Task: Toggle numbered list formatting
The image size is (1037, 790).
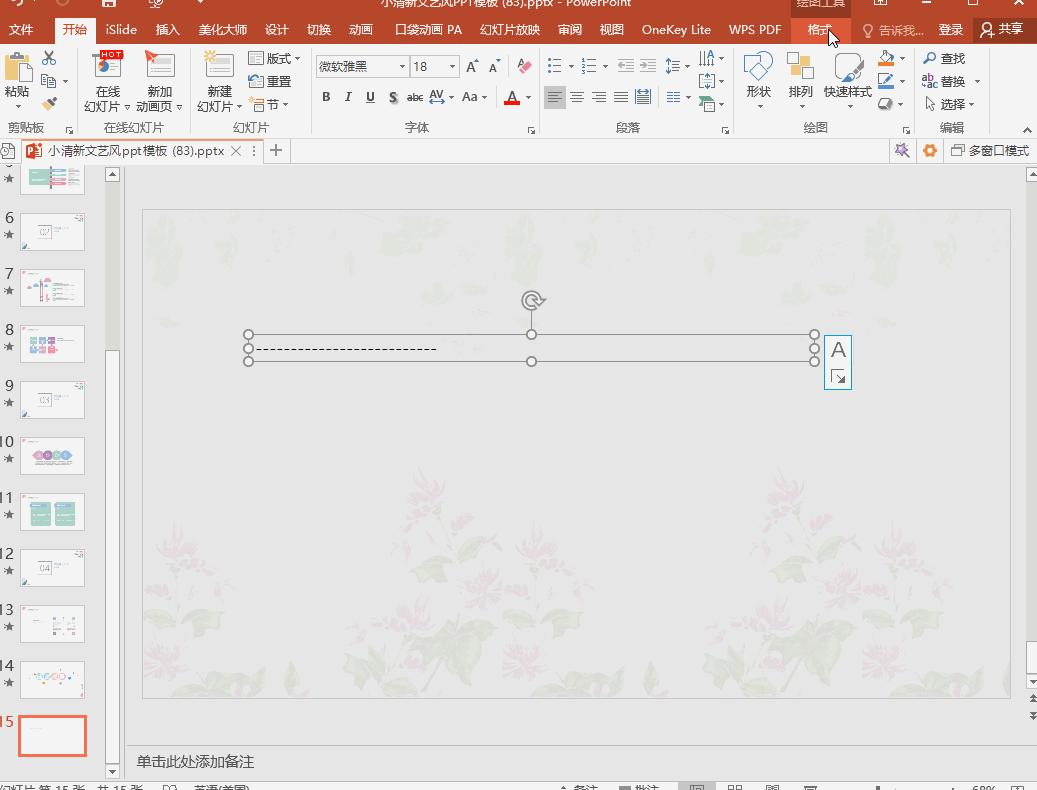Action: click(587, 66)
